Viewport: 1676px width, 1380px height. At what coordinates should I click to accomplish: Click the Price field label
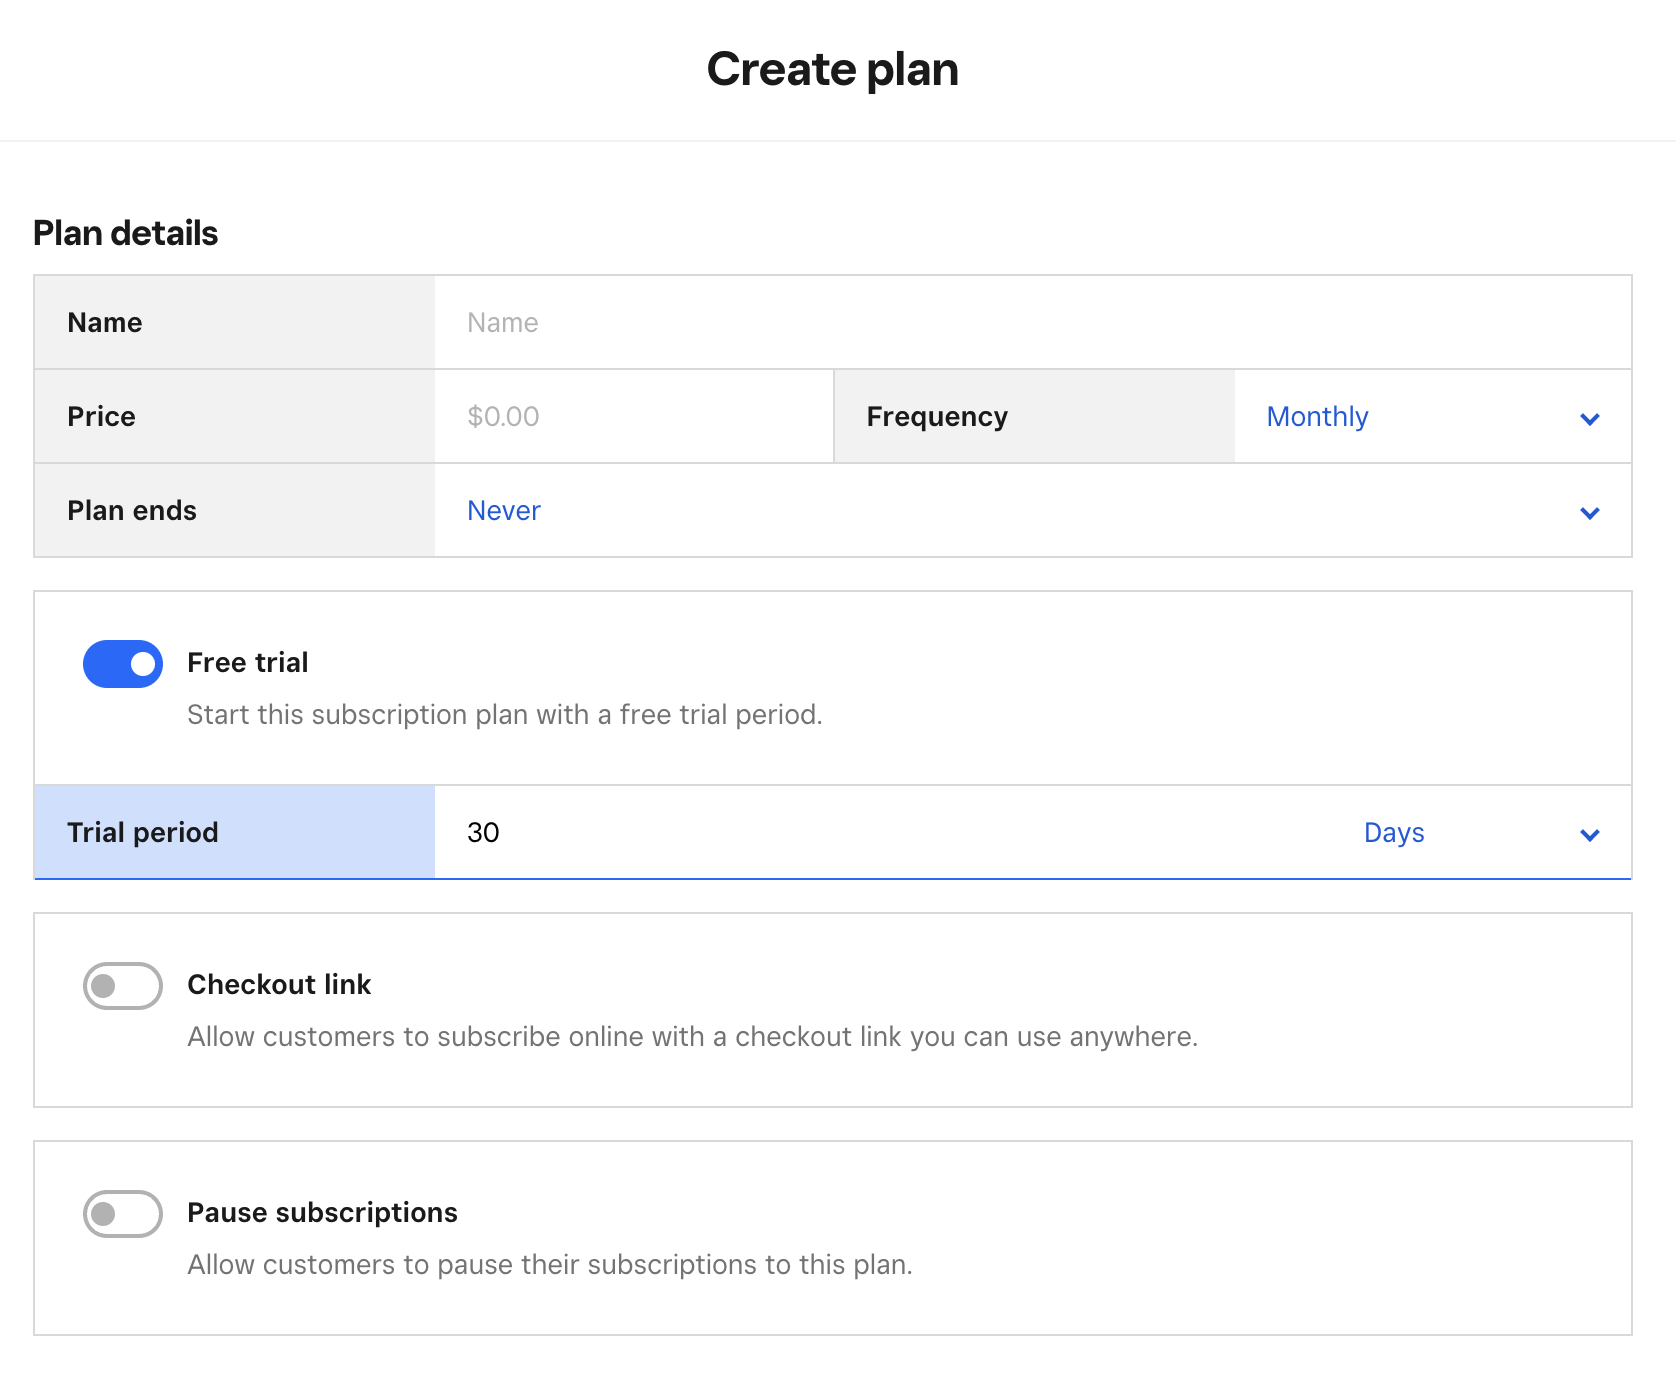pyautogui.click(x=101, y=417)
